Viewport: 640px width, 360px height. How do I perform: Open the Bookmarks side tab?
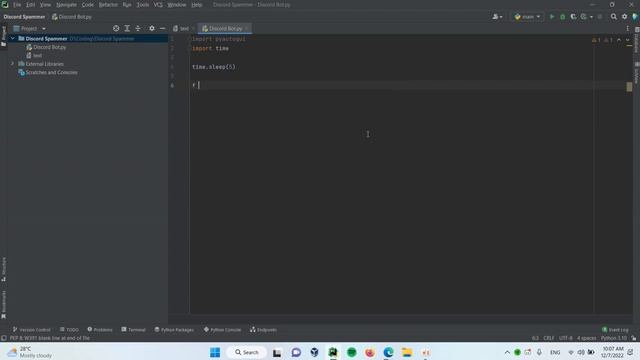(x=4, y=304)
